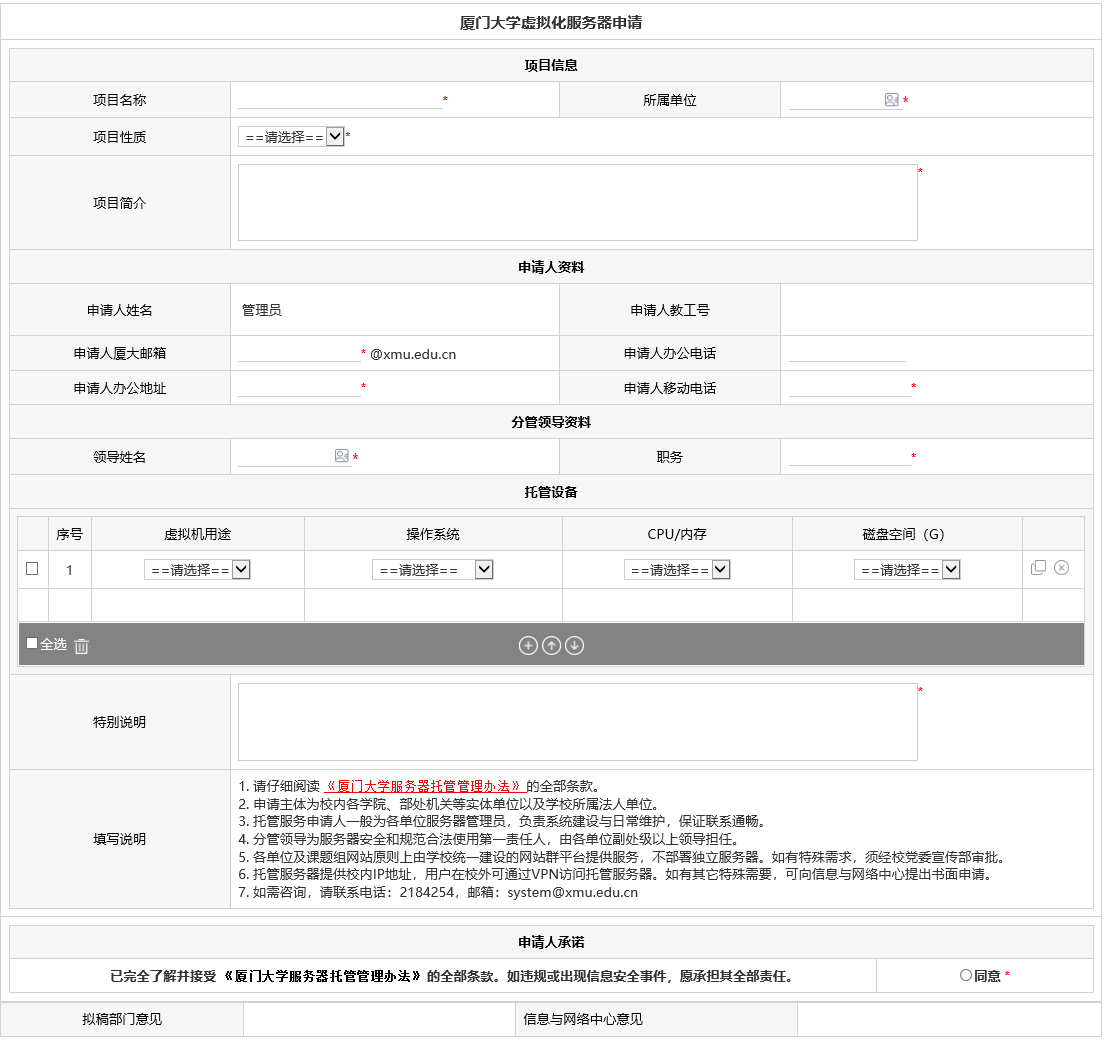Add a new row with the plus icon

(x=528, y=646)
